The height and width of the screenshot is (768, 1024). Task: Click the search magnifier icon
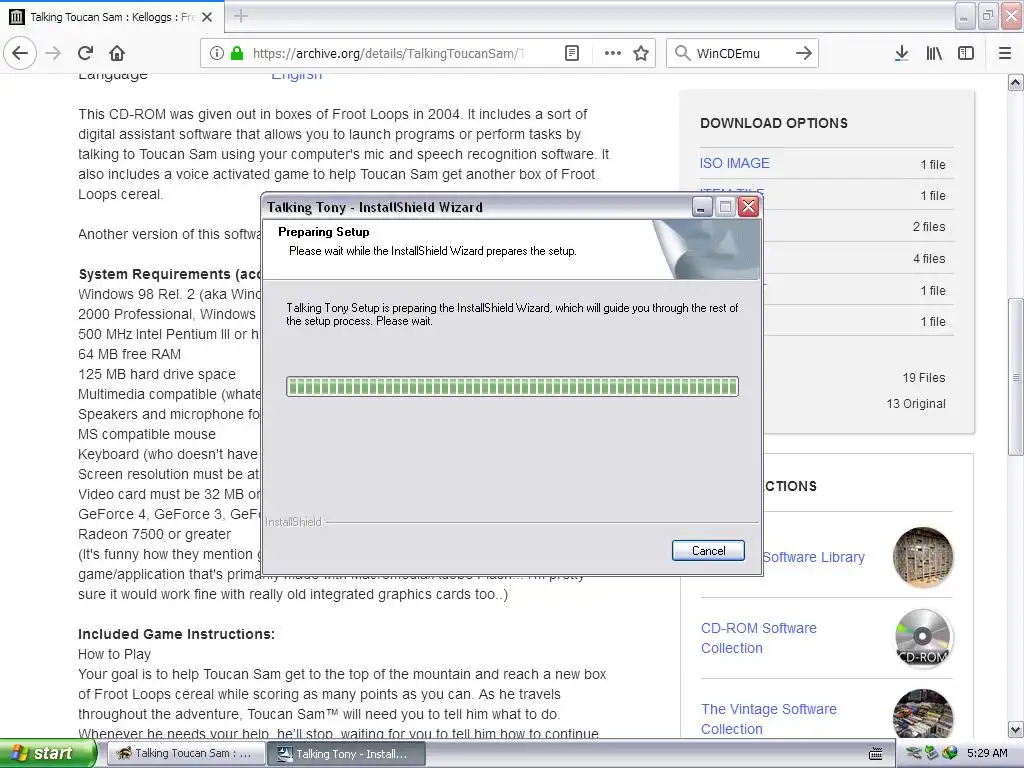point(682,53)
